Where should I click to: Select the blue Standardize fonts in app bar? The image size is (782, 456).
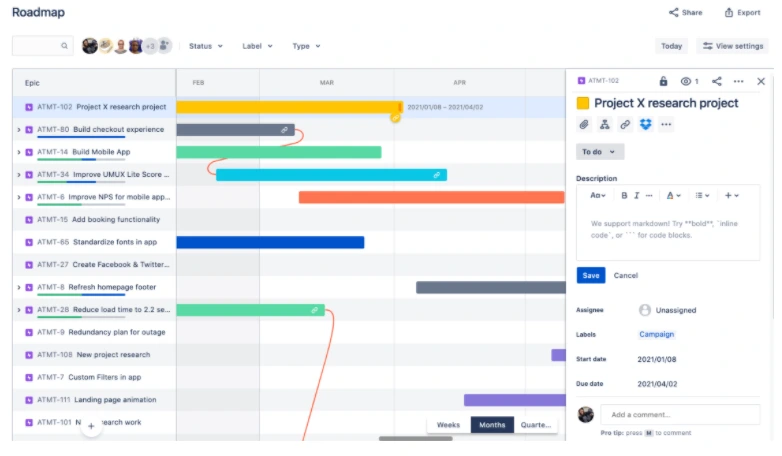pos(270,242)
